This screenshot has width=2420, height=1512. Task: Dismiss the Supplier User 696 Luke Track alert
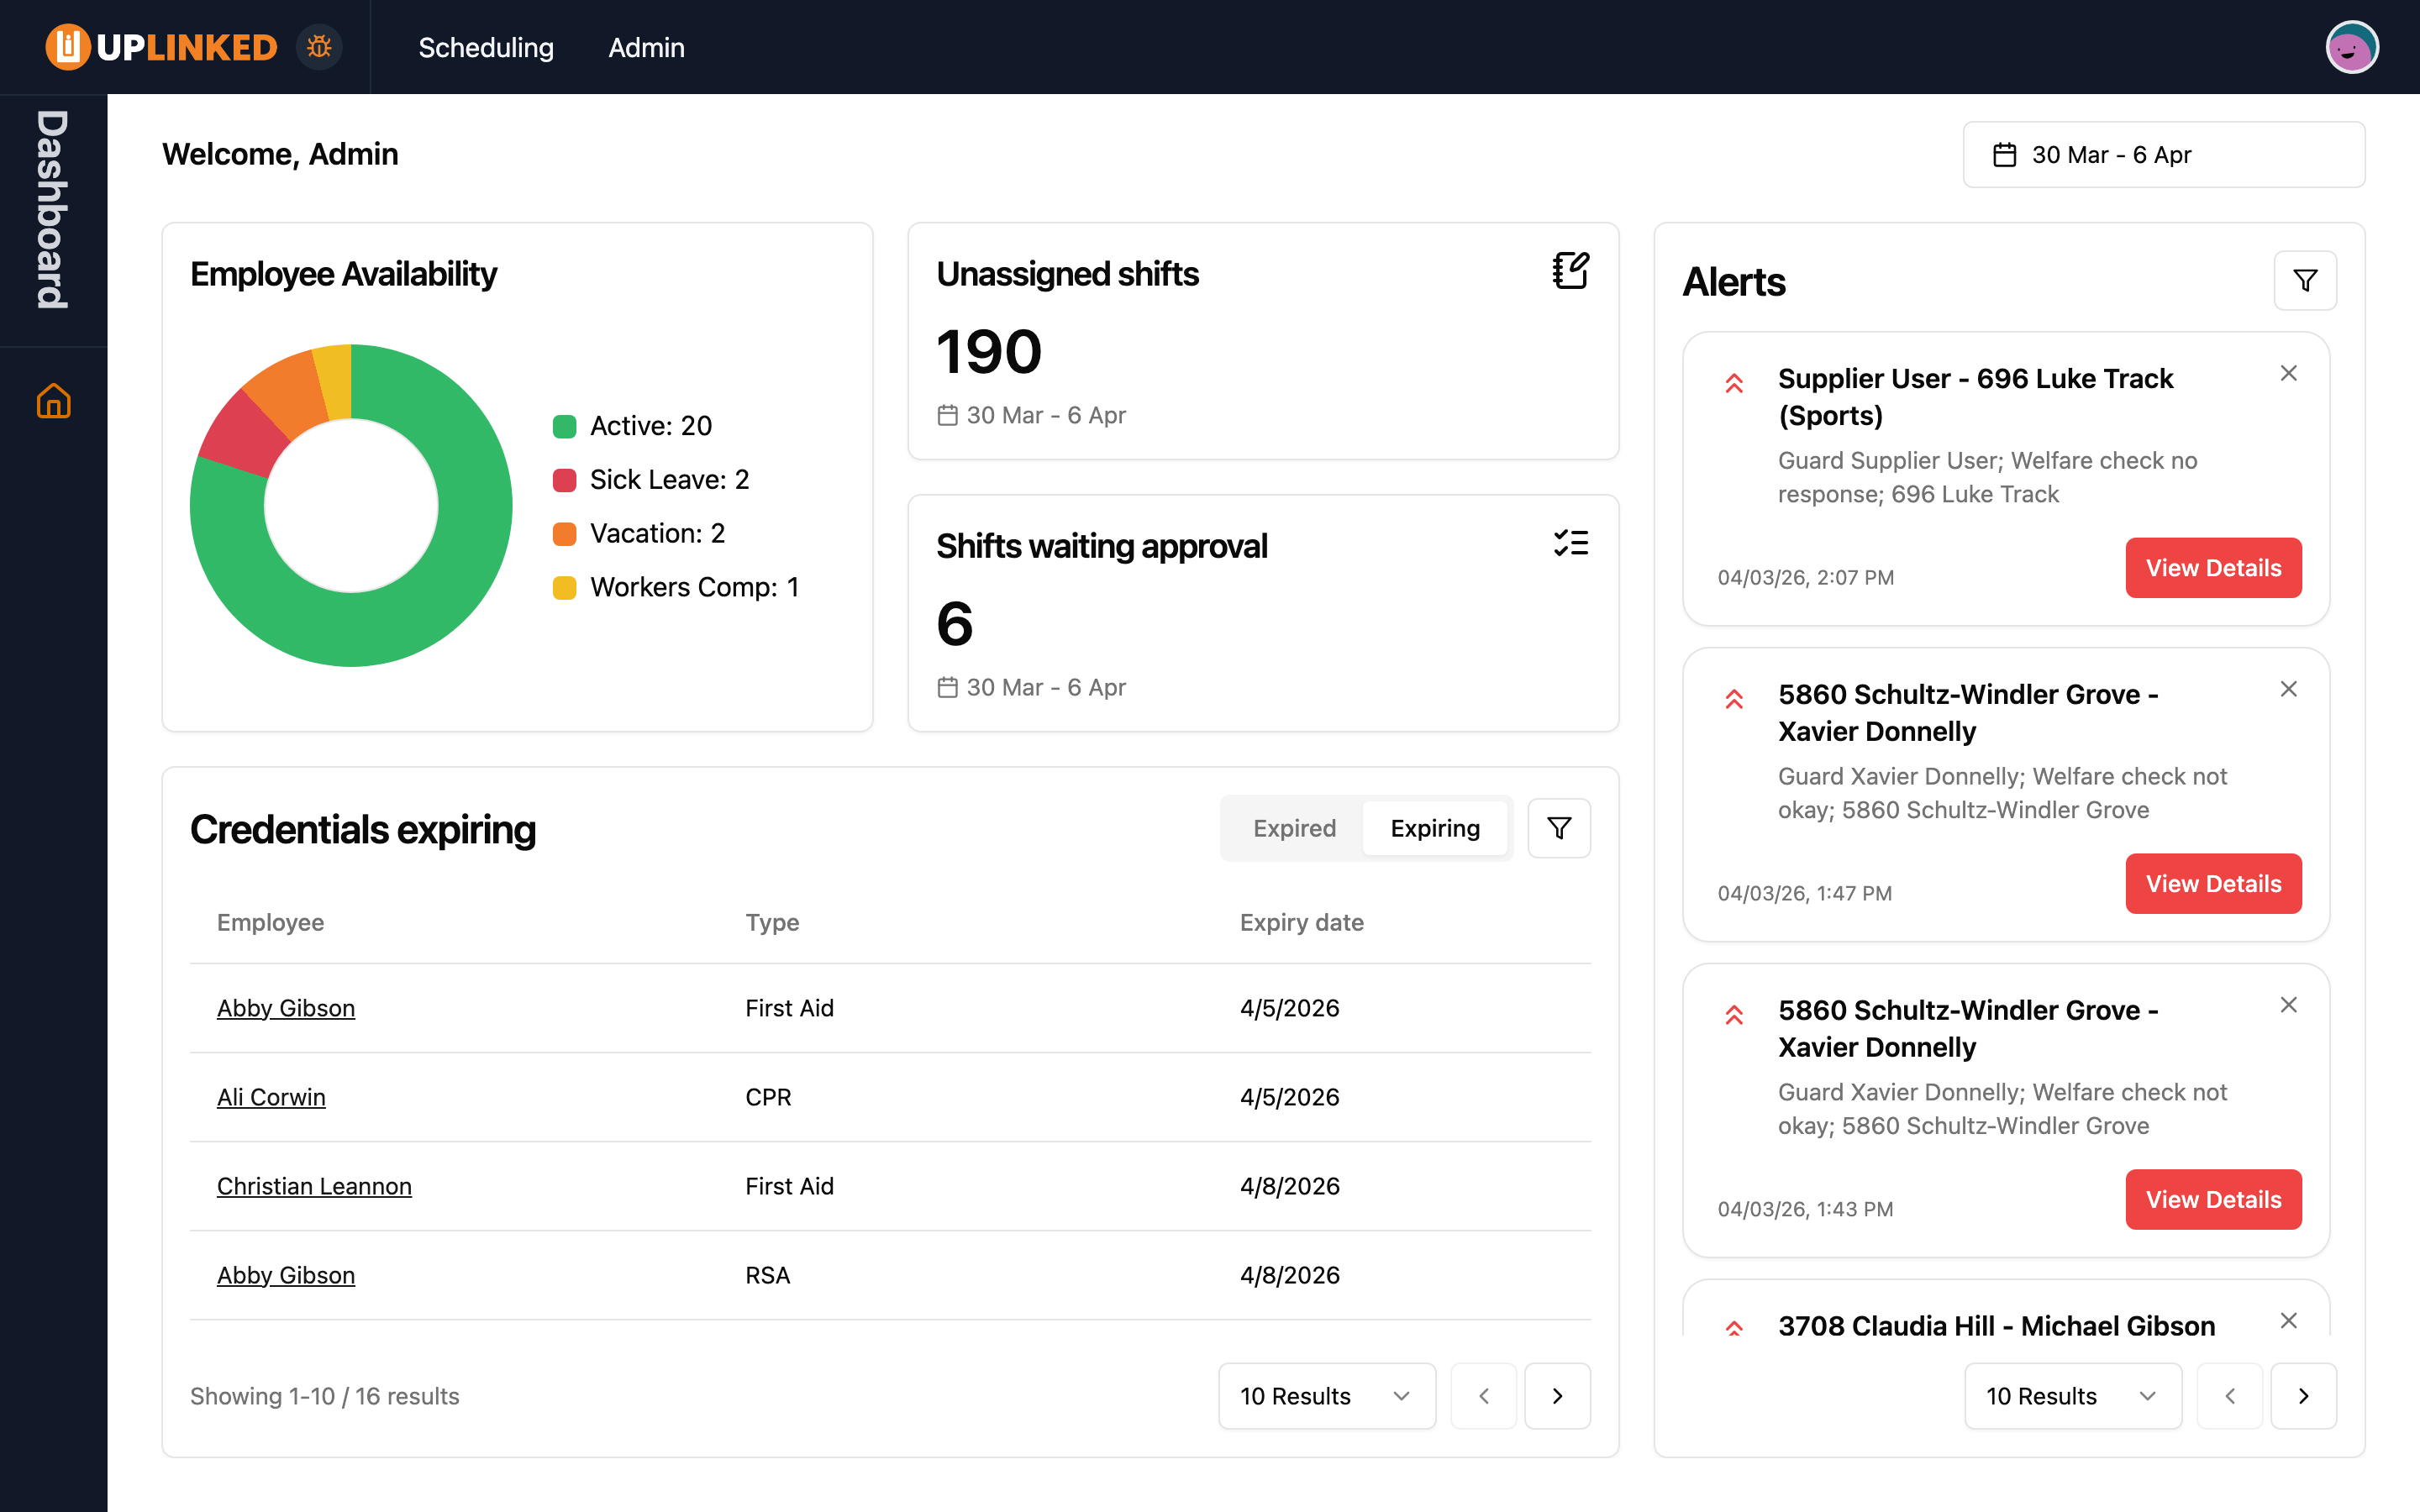pos(2288,374)
